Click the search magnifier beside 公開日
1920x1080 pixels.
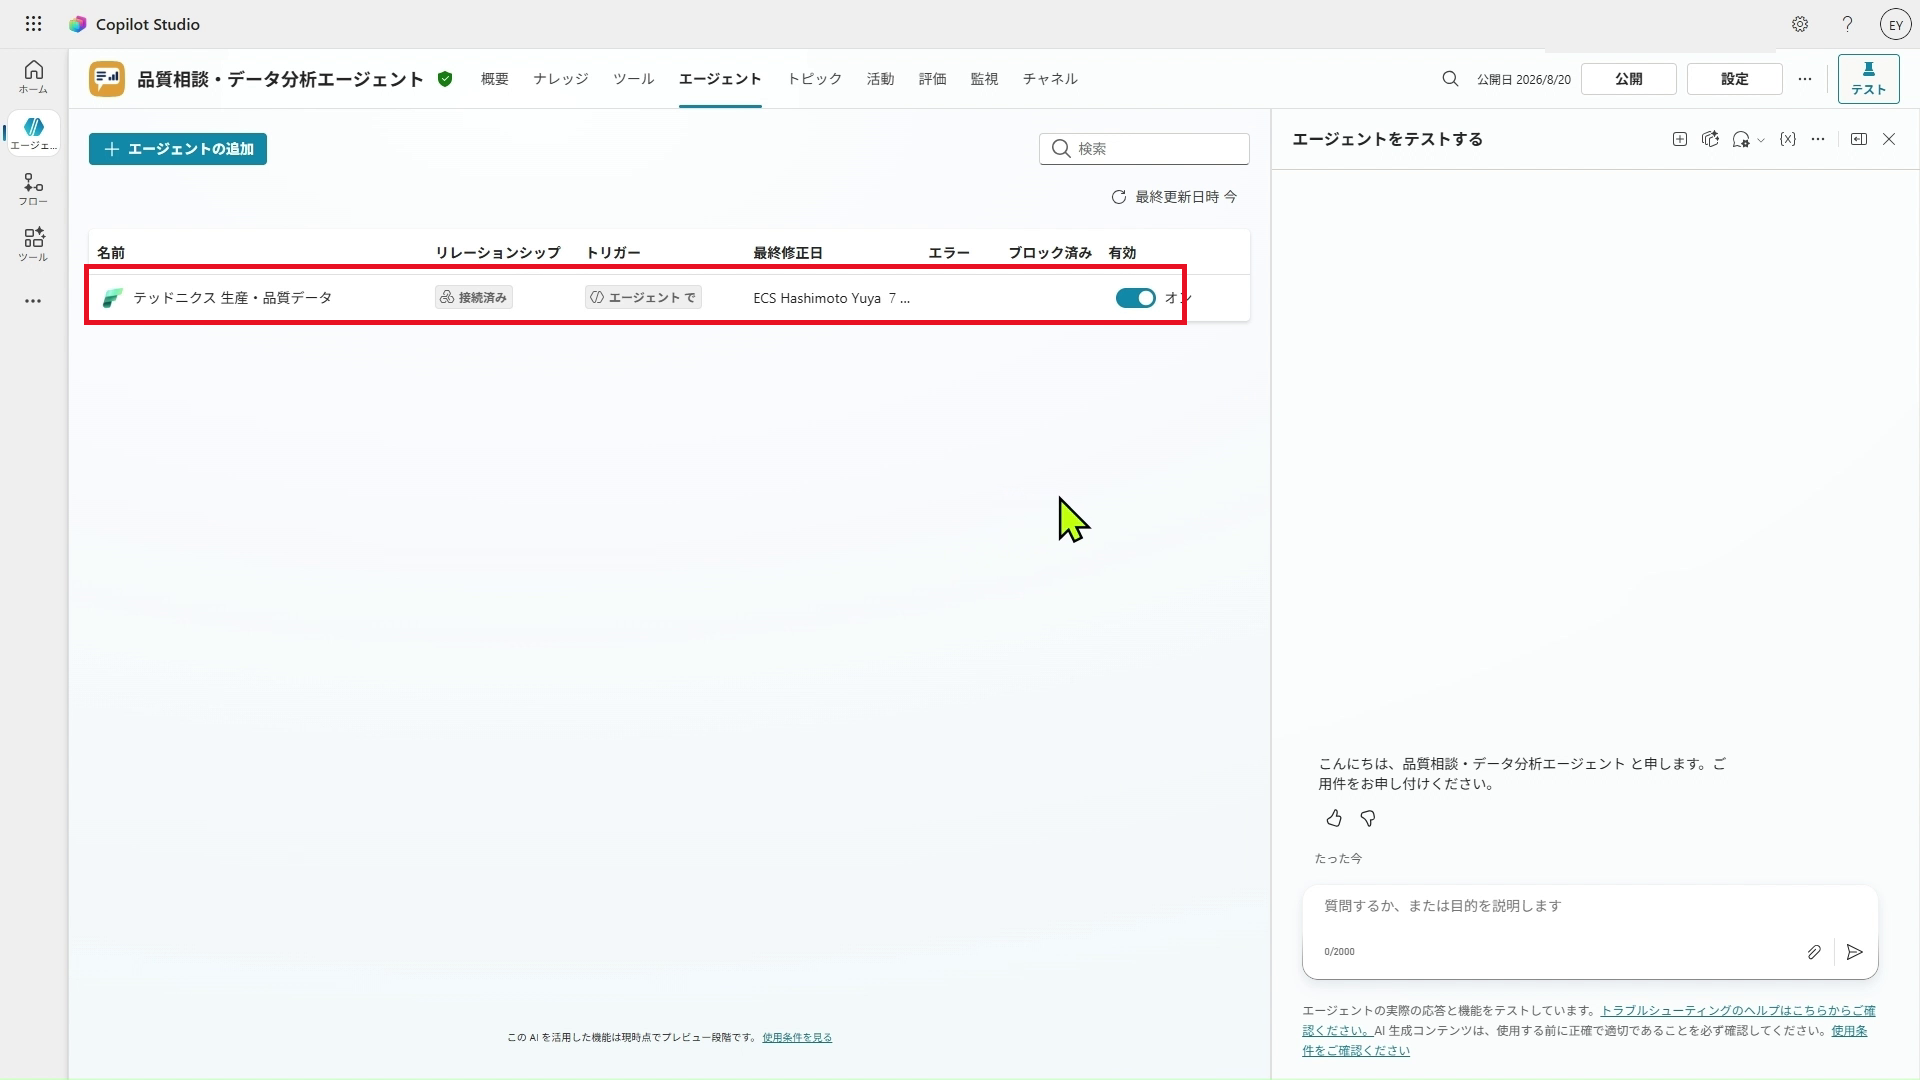coord(1449,79)
